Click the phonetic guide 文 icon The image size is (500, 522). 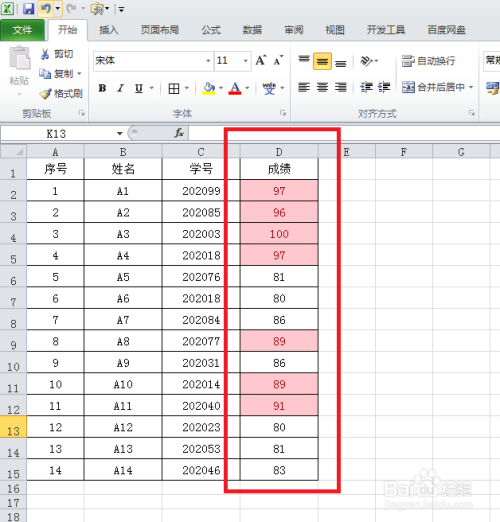point(269,88)
